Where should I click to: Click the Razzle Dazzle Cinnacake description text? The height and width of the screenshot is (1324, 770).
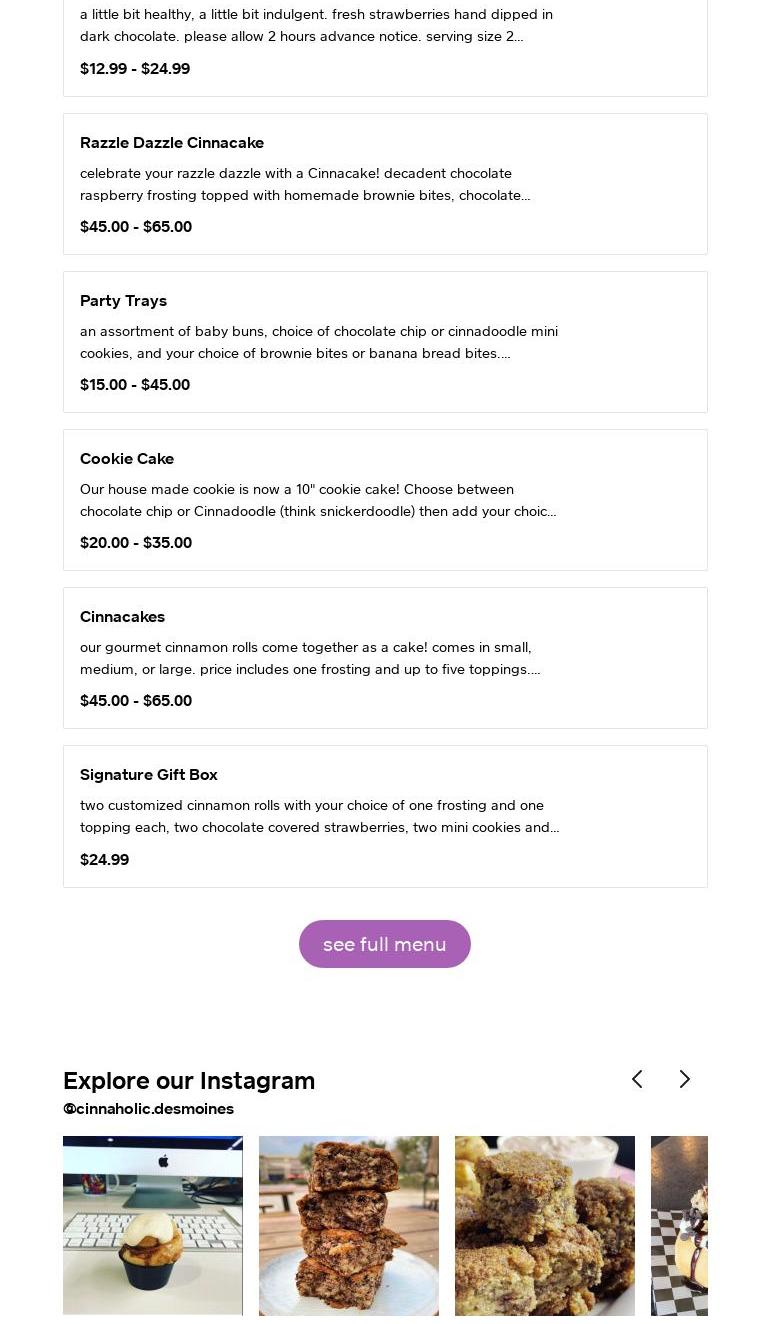tap(305, 184)
